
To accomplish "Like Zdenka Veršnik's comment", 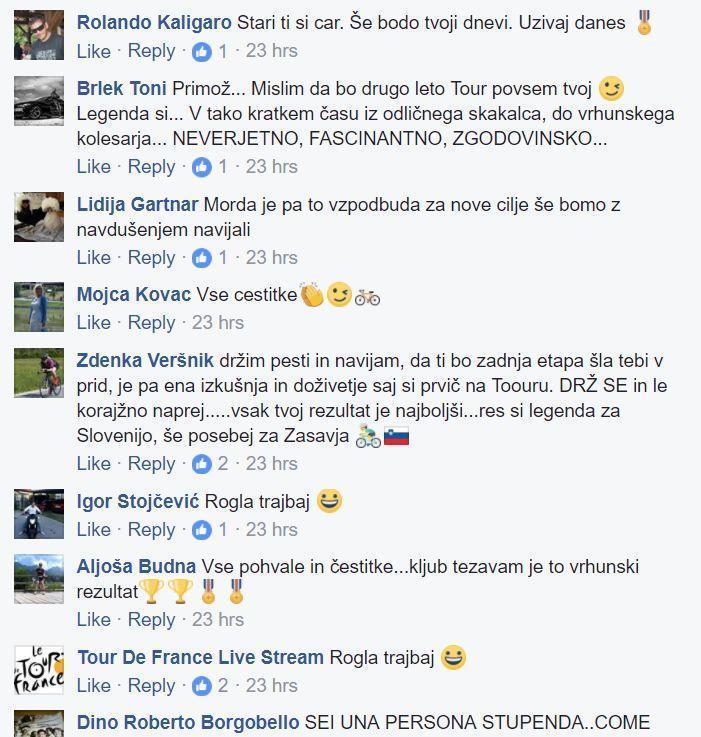I will (x=94, y=464).
